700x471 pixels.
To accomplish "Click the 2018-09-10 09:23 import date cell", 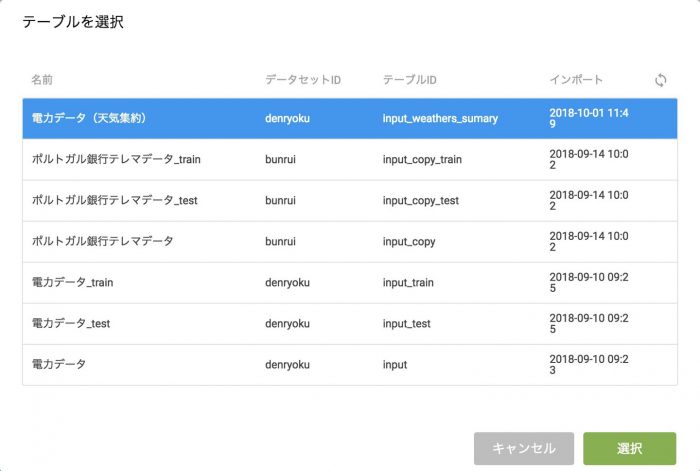I will coord(590,364).
